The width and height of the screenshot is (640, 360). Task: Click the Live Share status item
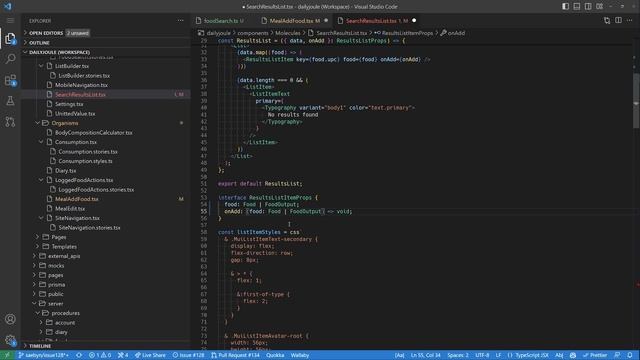pos(150,355)
